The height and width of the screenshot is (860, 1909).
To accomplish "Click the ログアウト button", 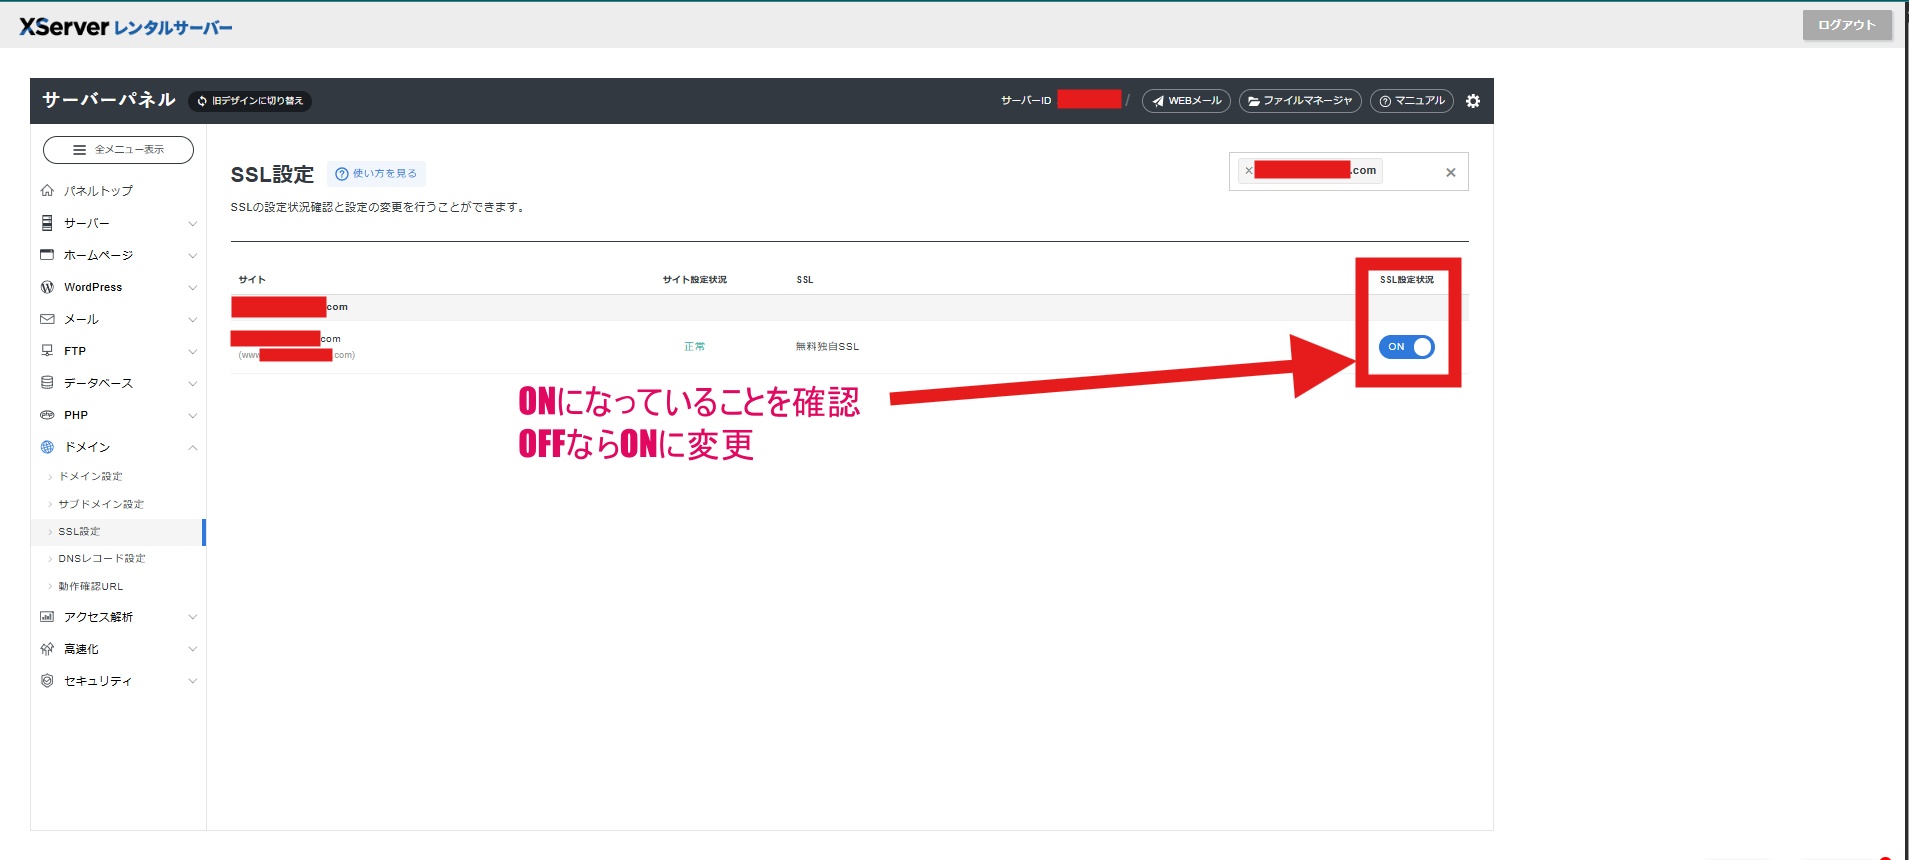I will click(1846, 25).
